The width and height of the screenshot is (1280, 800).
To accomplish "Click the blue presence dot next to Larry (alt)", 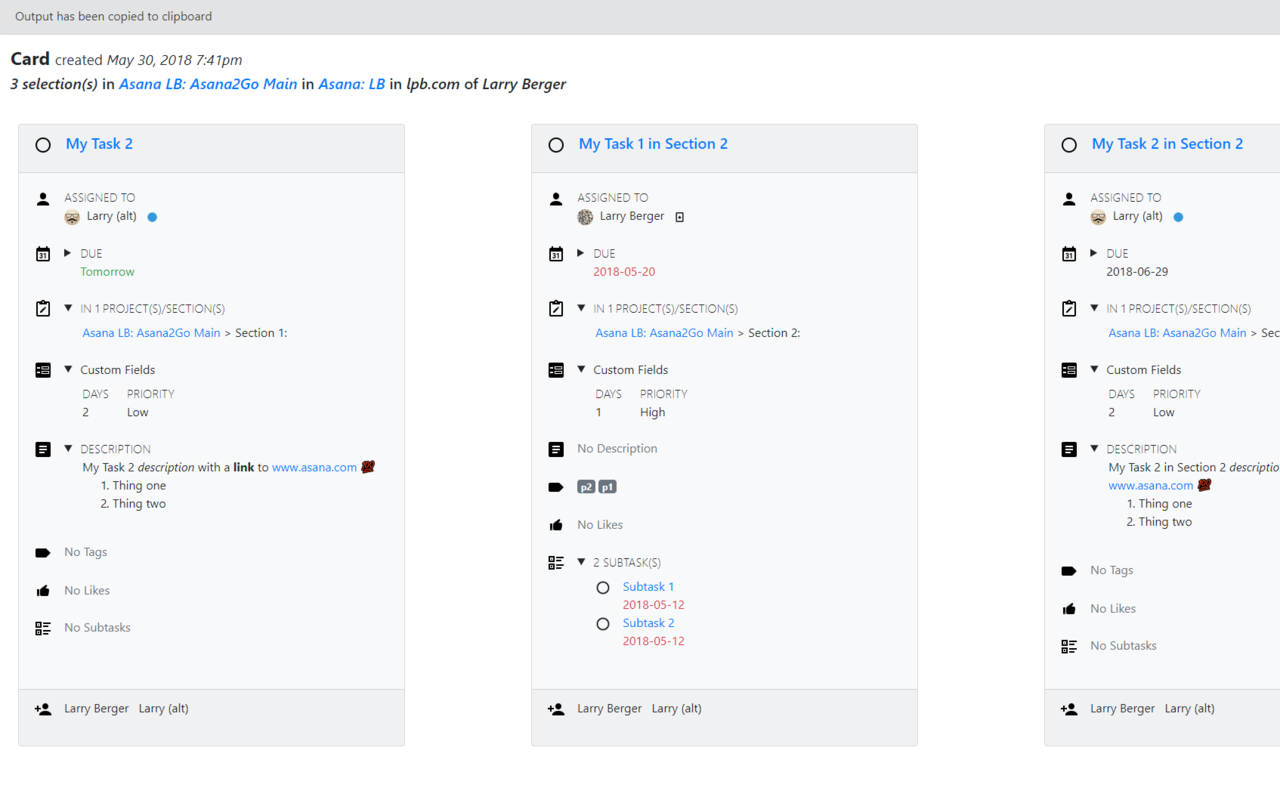I will pos(151,216).
